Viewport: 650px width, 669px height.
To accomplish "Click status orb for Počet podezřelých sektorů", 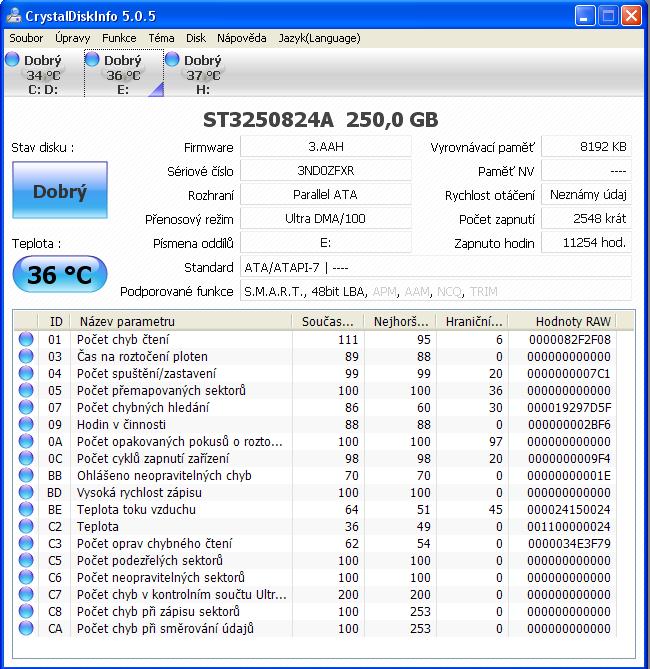I will click(x=26, y=560).
